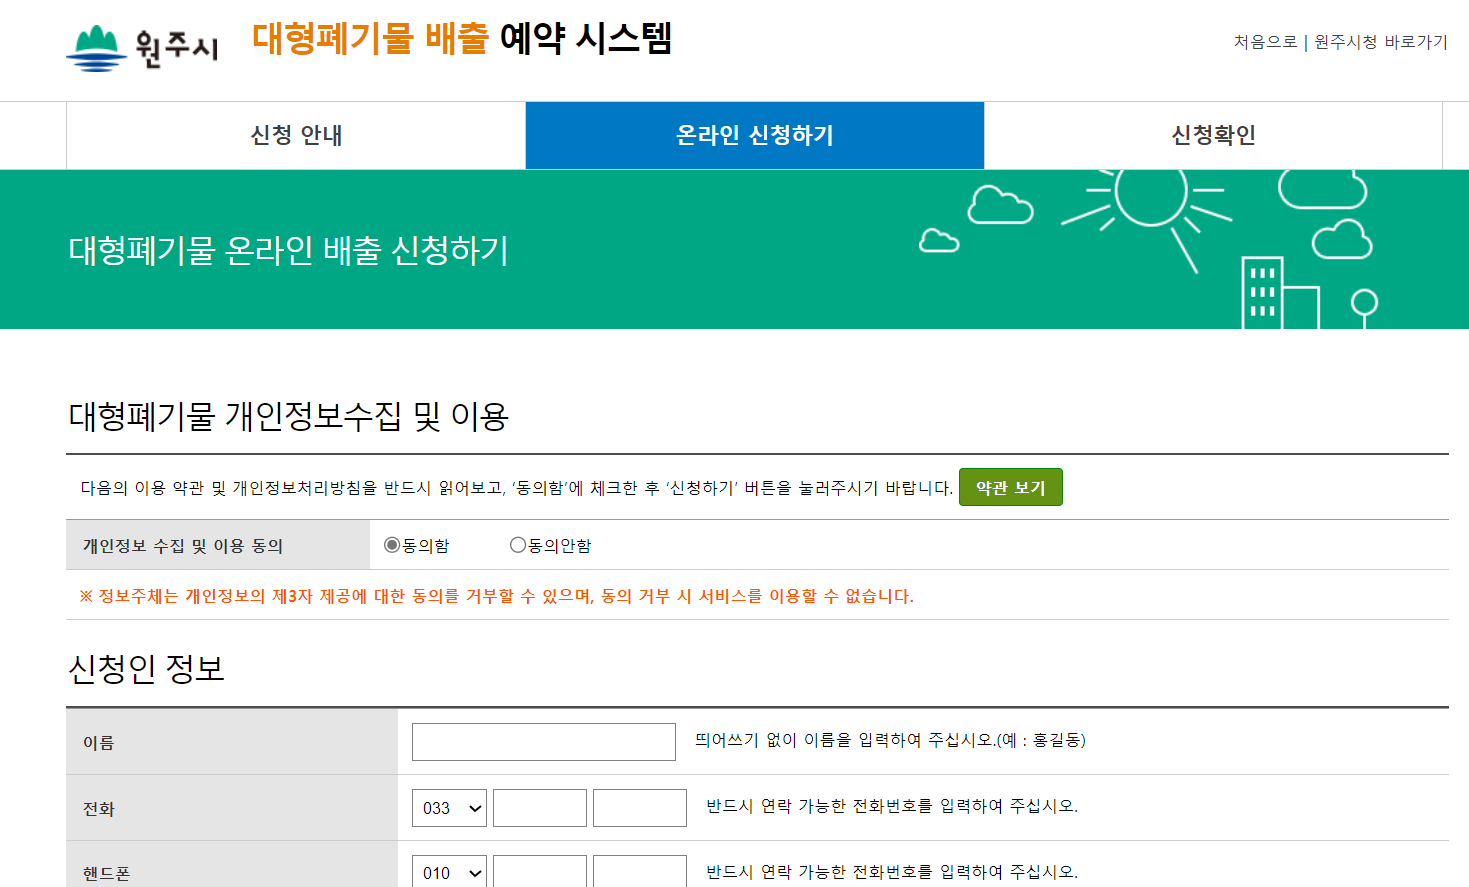Select the 동의안함 radio button
The height and width of the screenshot is (887, 1469).
tap(517, 543)
